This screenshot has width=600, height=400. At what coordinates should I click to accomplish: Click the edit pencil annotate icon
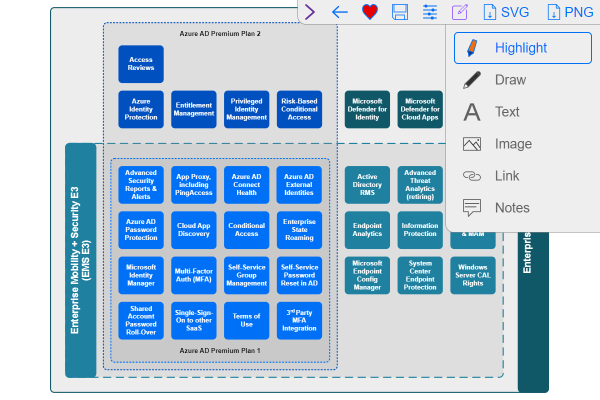[460, 12]
